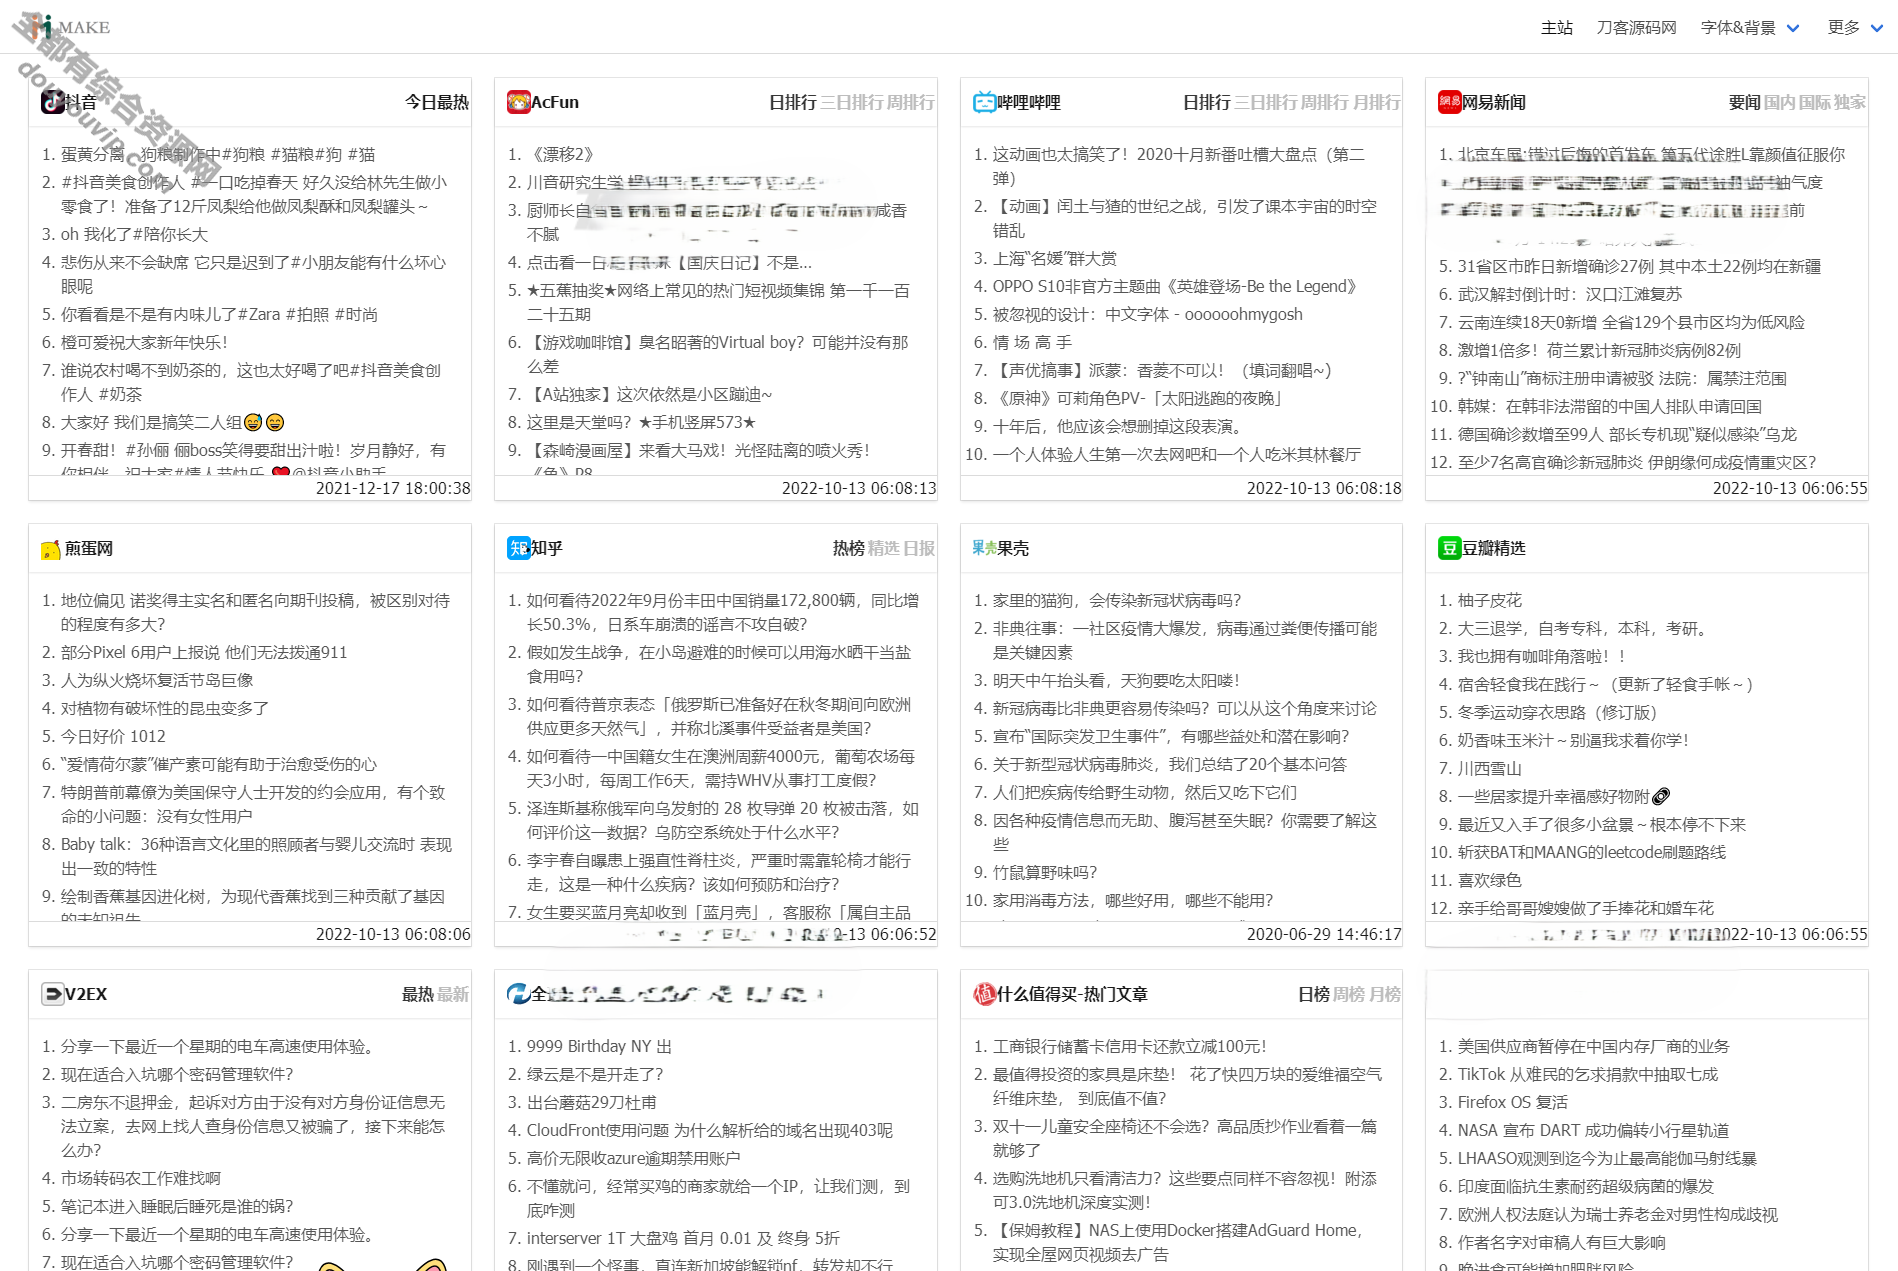Image resolution: width=1898 pixels, height=1271 pixels.
Task: Open 网易新闻 item "武汉解封倒计时:汉口江滩复苏"
Action: 1570,294
